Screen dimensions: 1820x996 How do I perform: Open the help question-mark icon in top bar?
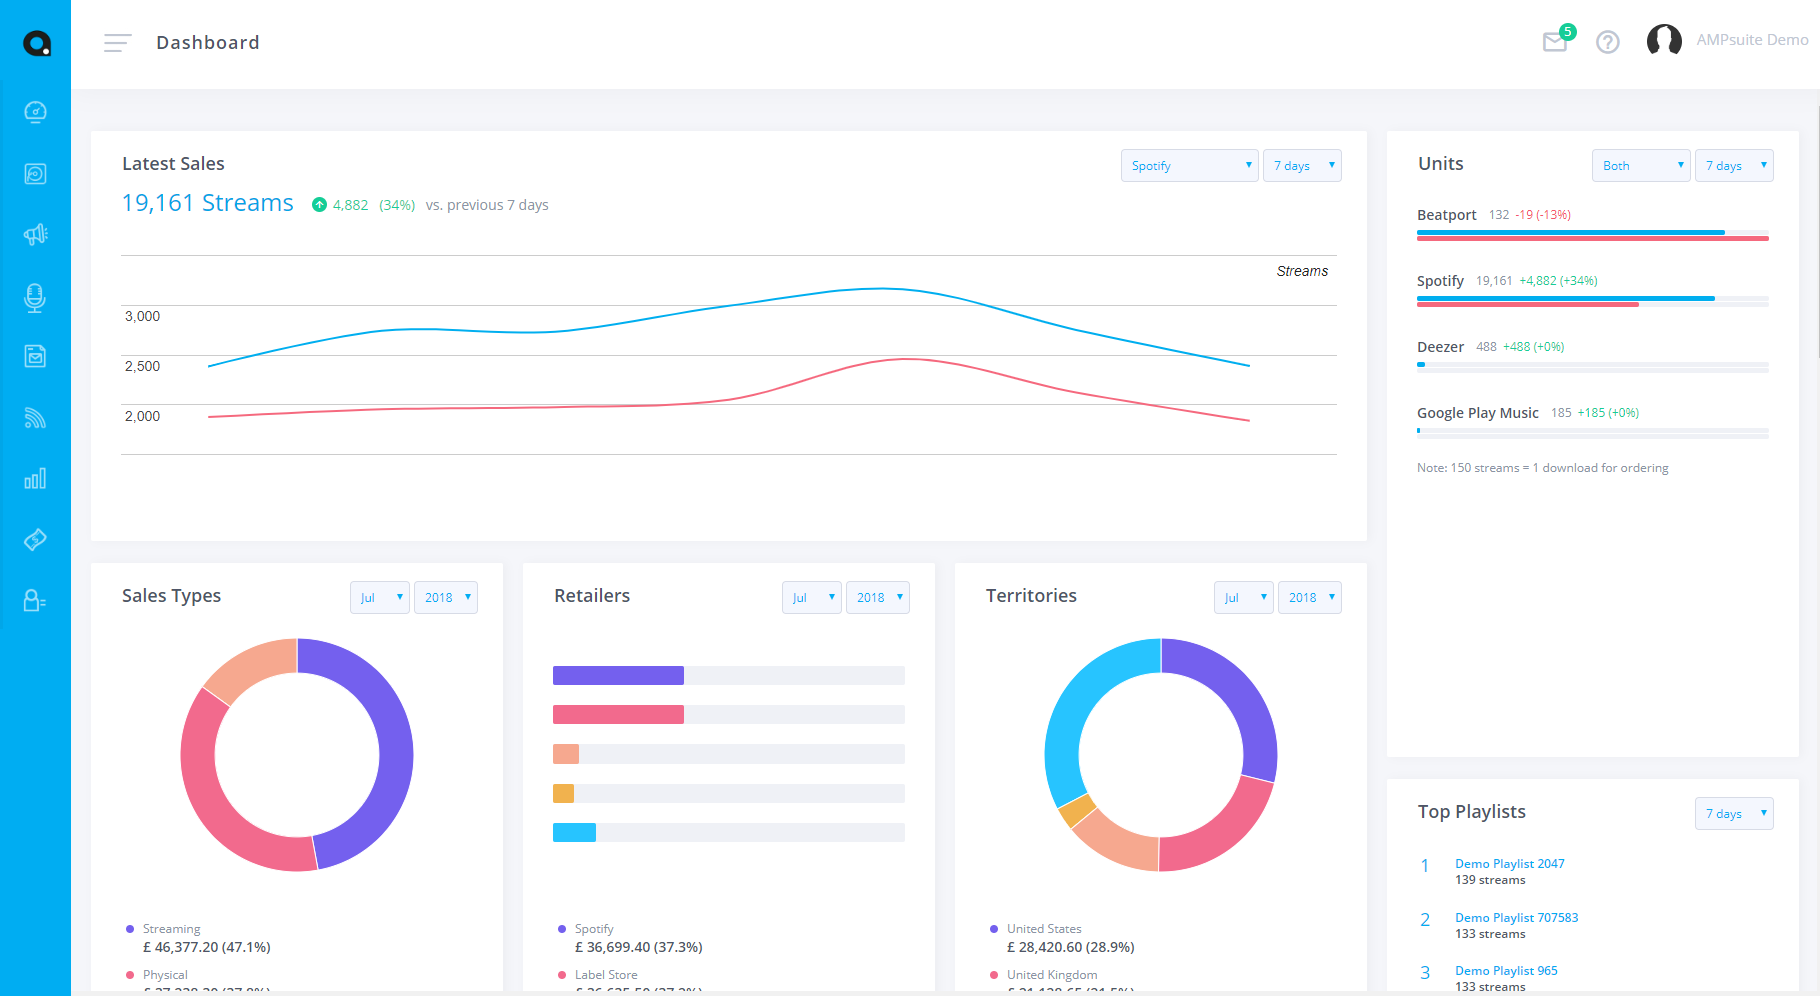point(1607,42)
